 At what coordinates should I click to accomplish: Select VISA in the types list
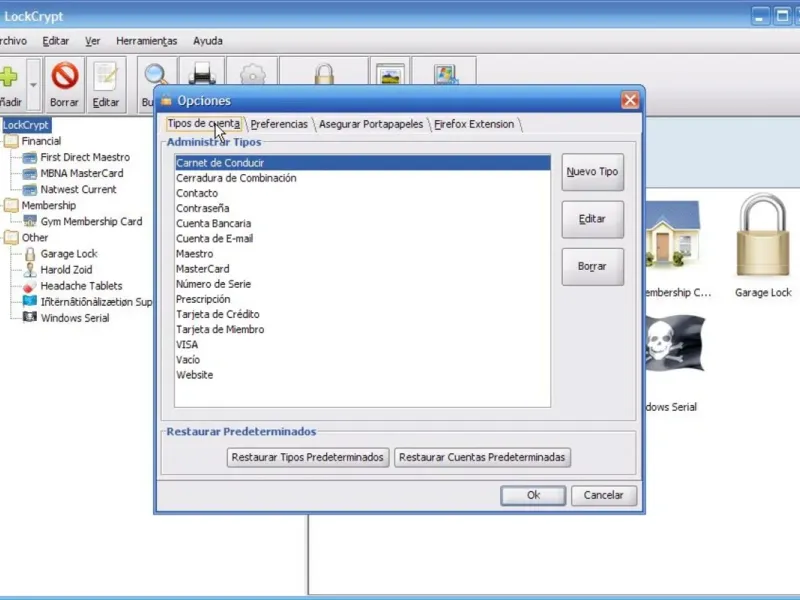point(362,345)
